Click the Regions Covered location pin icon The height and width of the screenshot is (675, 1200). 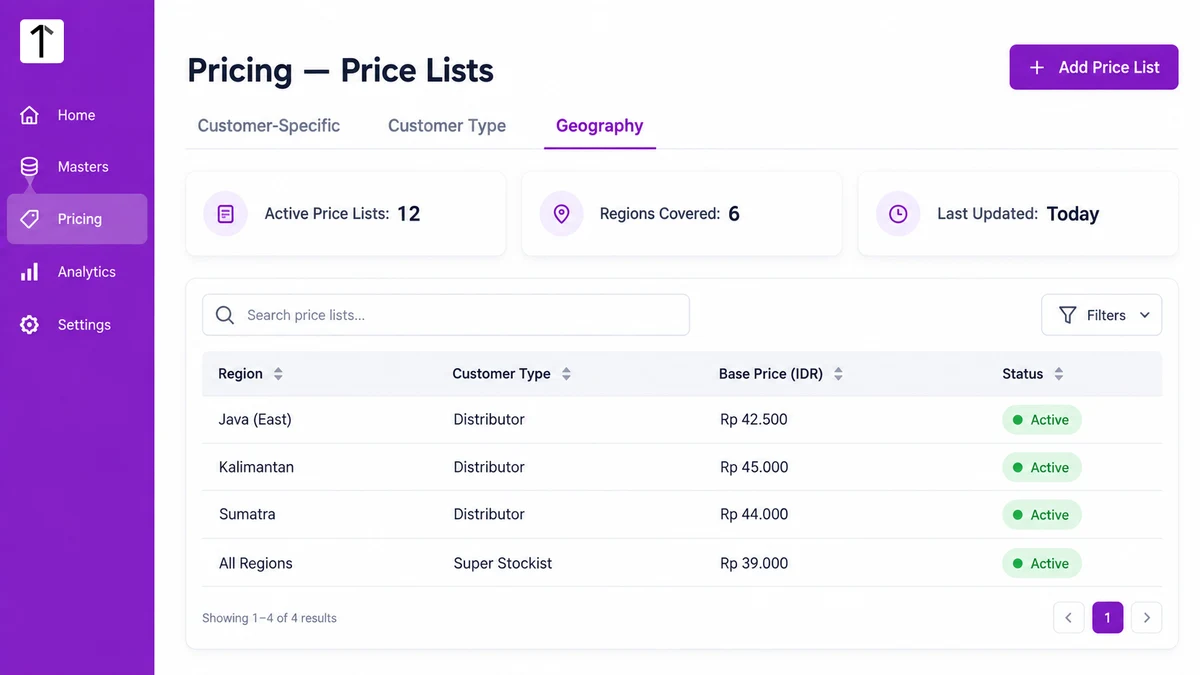[562, 214]
